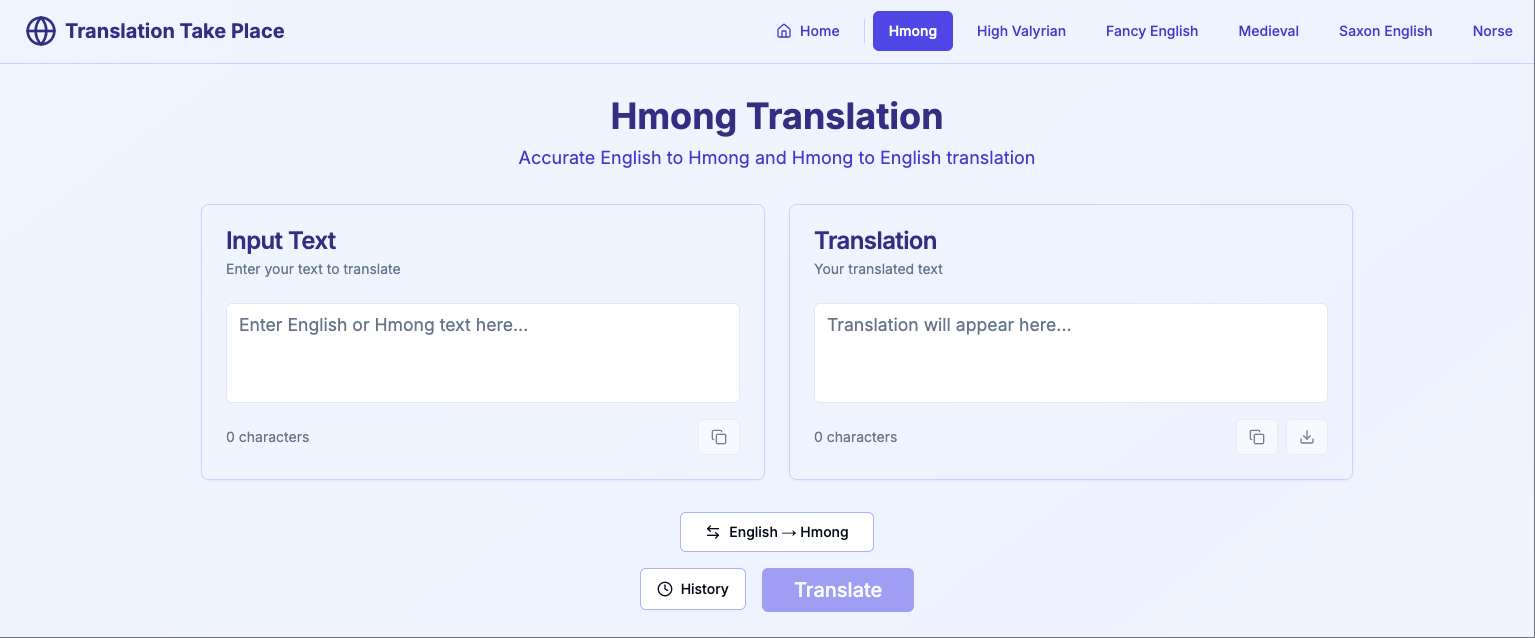Visit the Saxon English translator
Screen dimensions: 1535x638
(1385, 31)
